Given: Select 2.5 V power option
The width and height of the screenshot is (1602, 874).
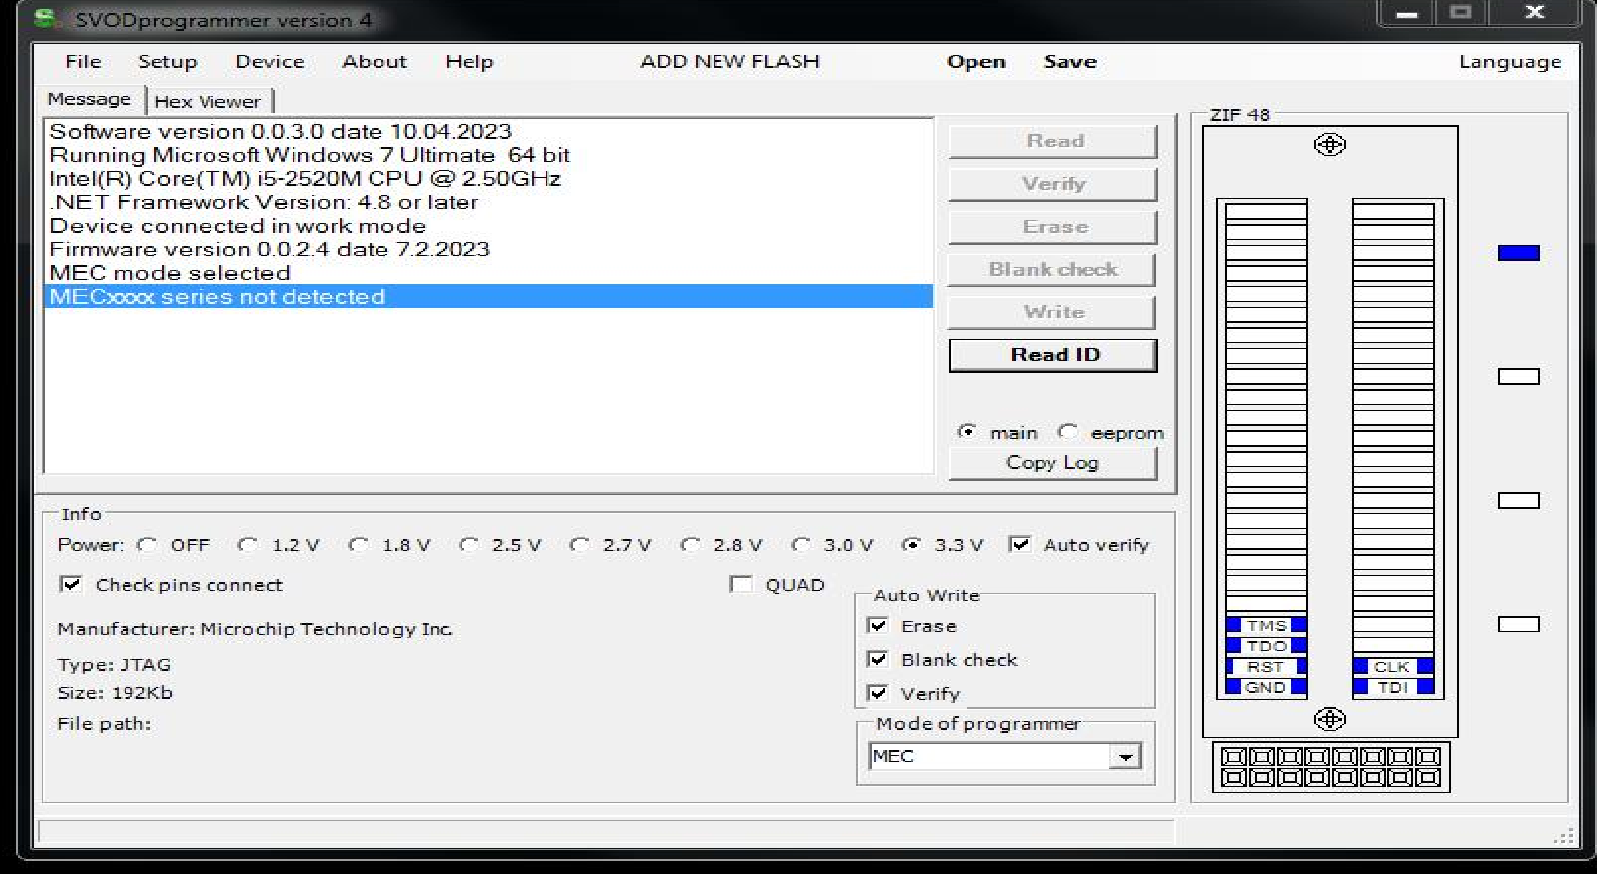Looking at the screenshot, I should point(468,545).
